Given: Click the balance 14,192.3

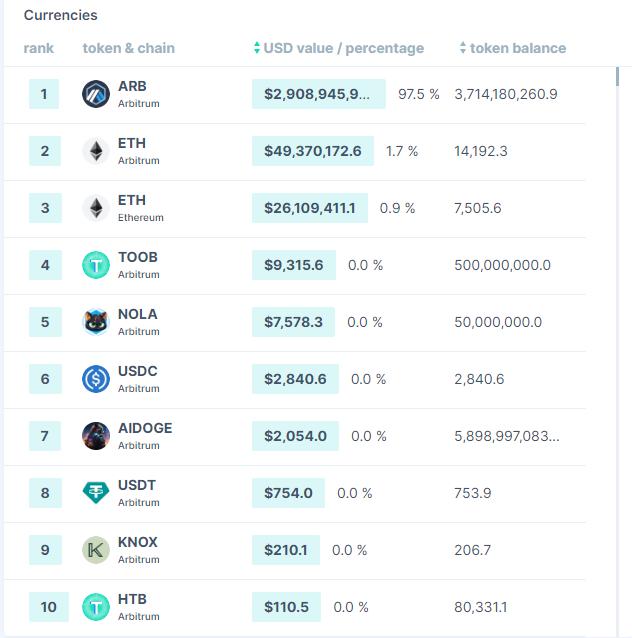Looking at the screenshot, I should tap(481, 151).
